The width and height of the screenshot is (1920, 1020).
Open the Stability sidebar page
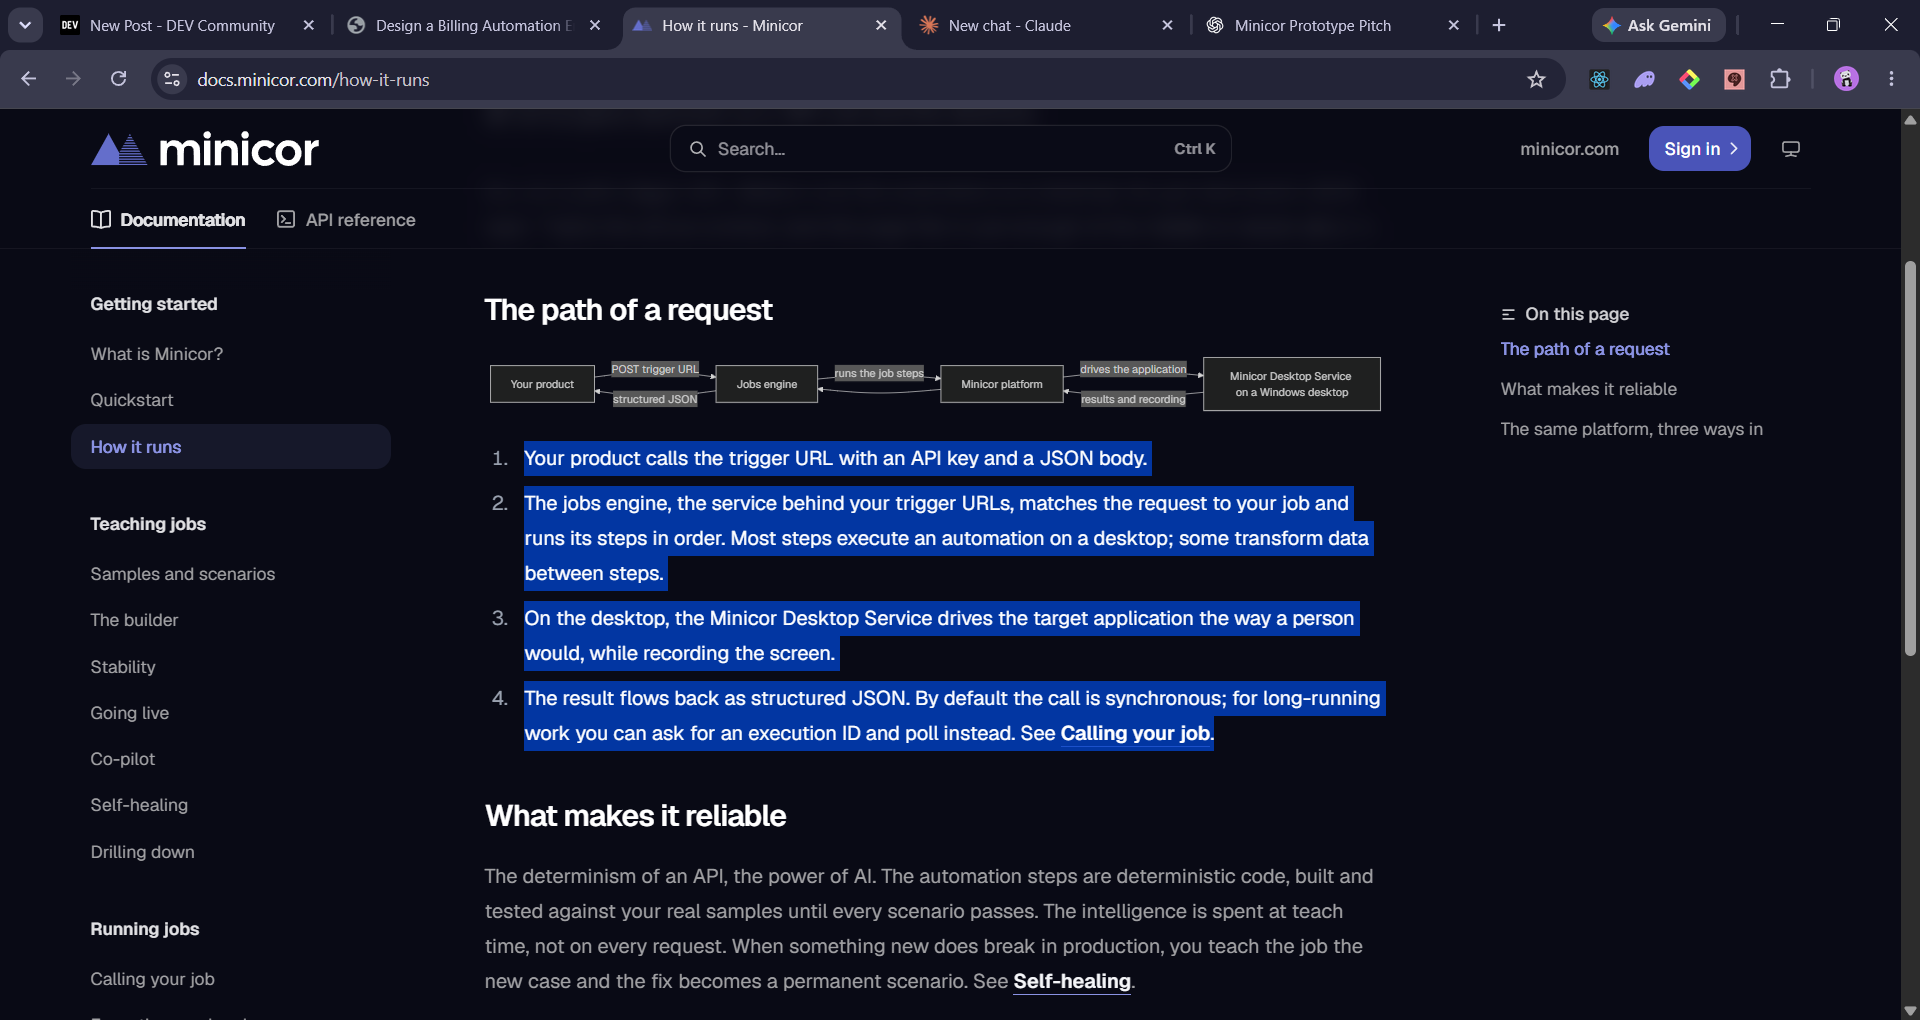(x=123, y=667)
